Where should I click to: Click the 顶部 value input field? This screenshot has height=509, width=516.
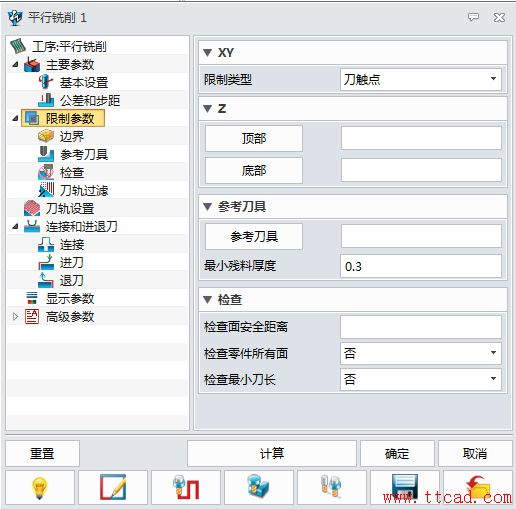(421, 138)
